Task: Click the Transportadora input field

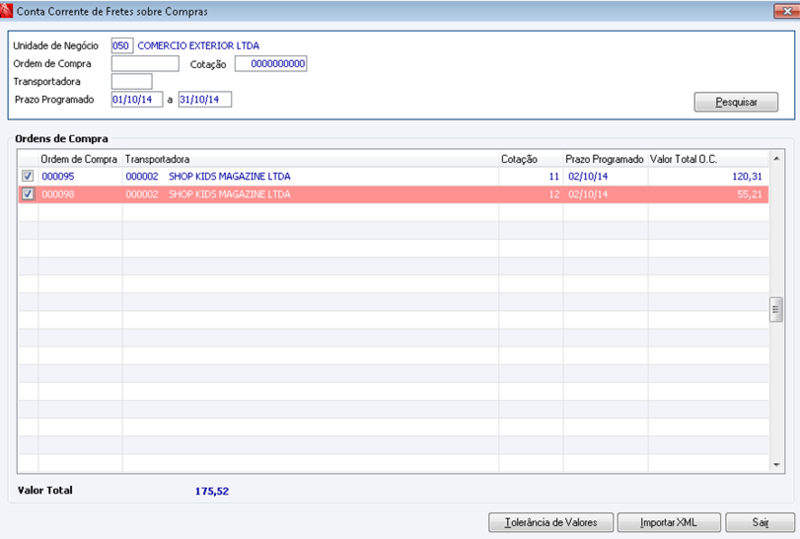Action: coord(132,82)
